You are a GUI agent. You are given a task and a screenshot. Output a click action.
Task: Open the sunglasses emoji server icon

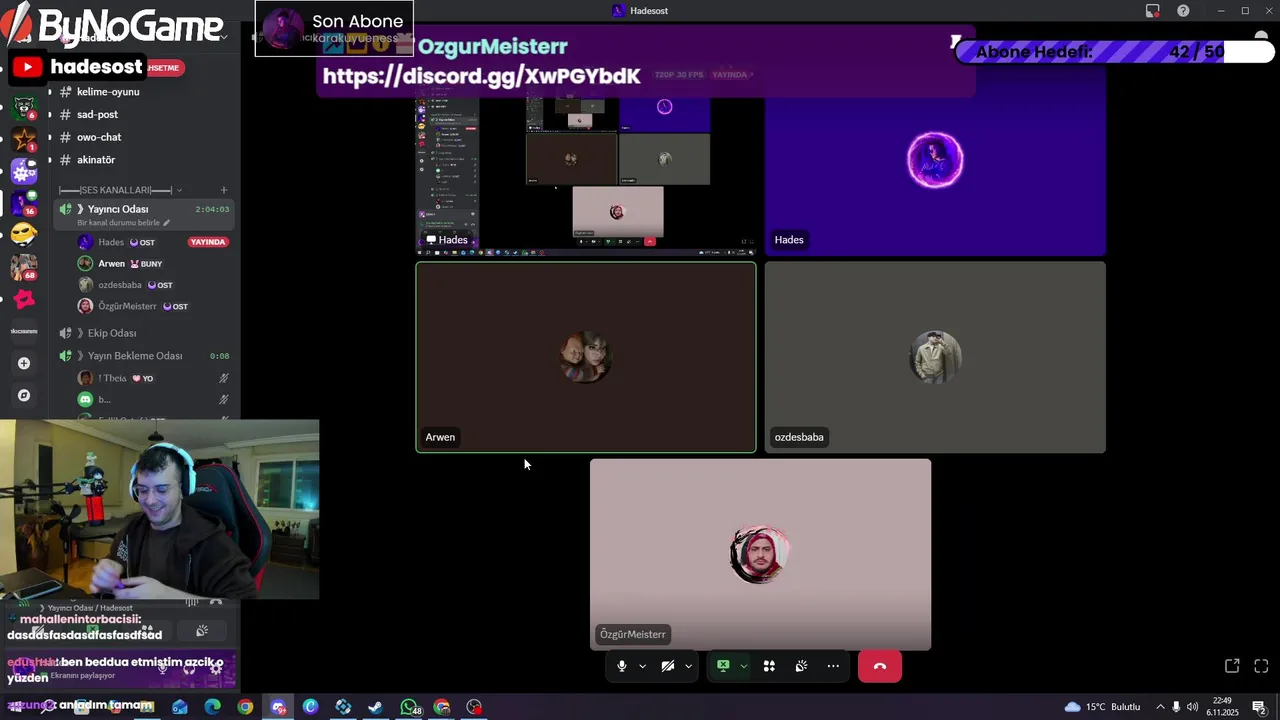(24, 235)
